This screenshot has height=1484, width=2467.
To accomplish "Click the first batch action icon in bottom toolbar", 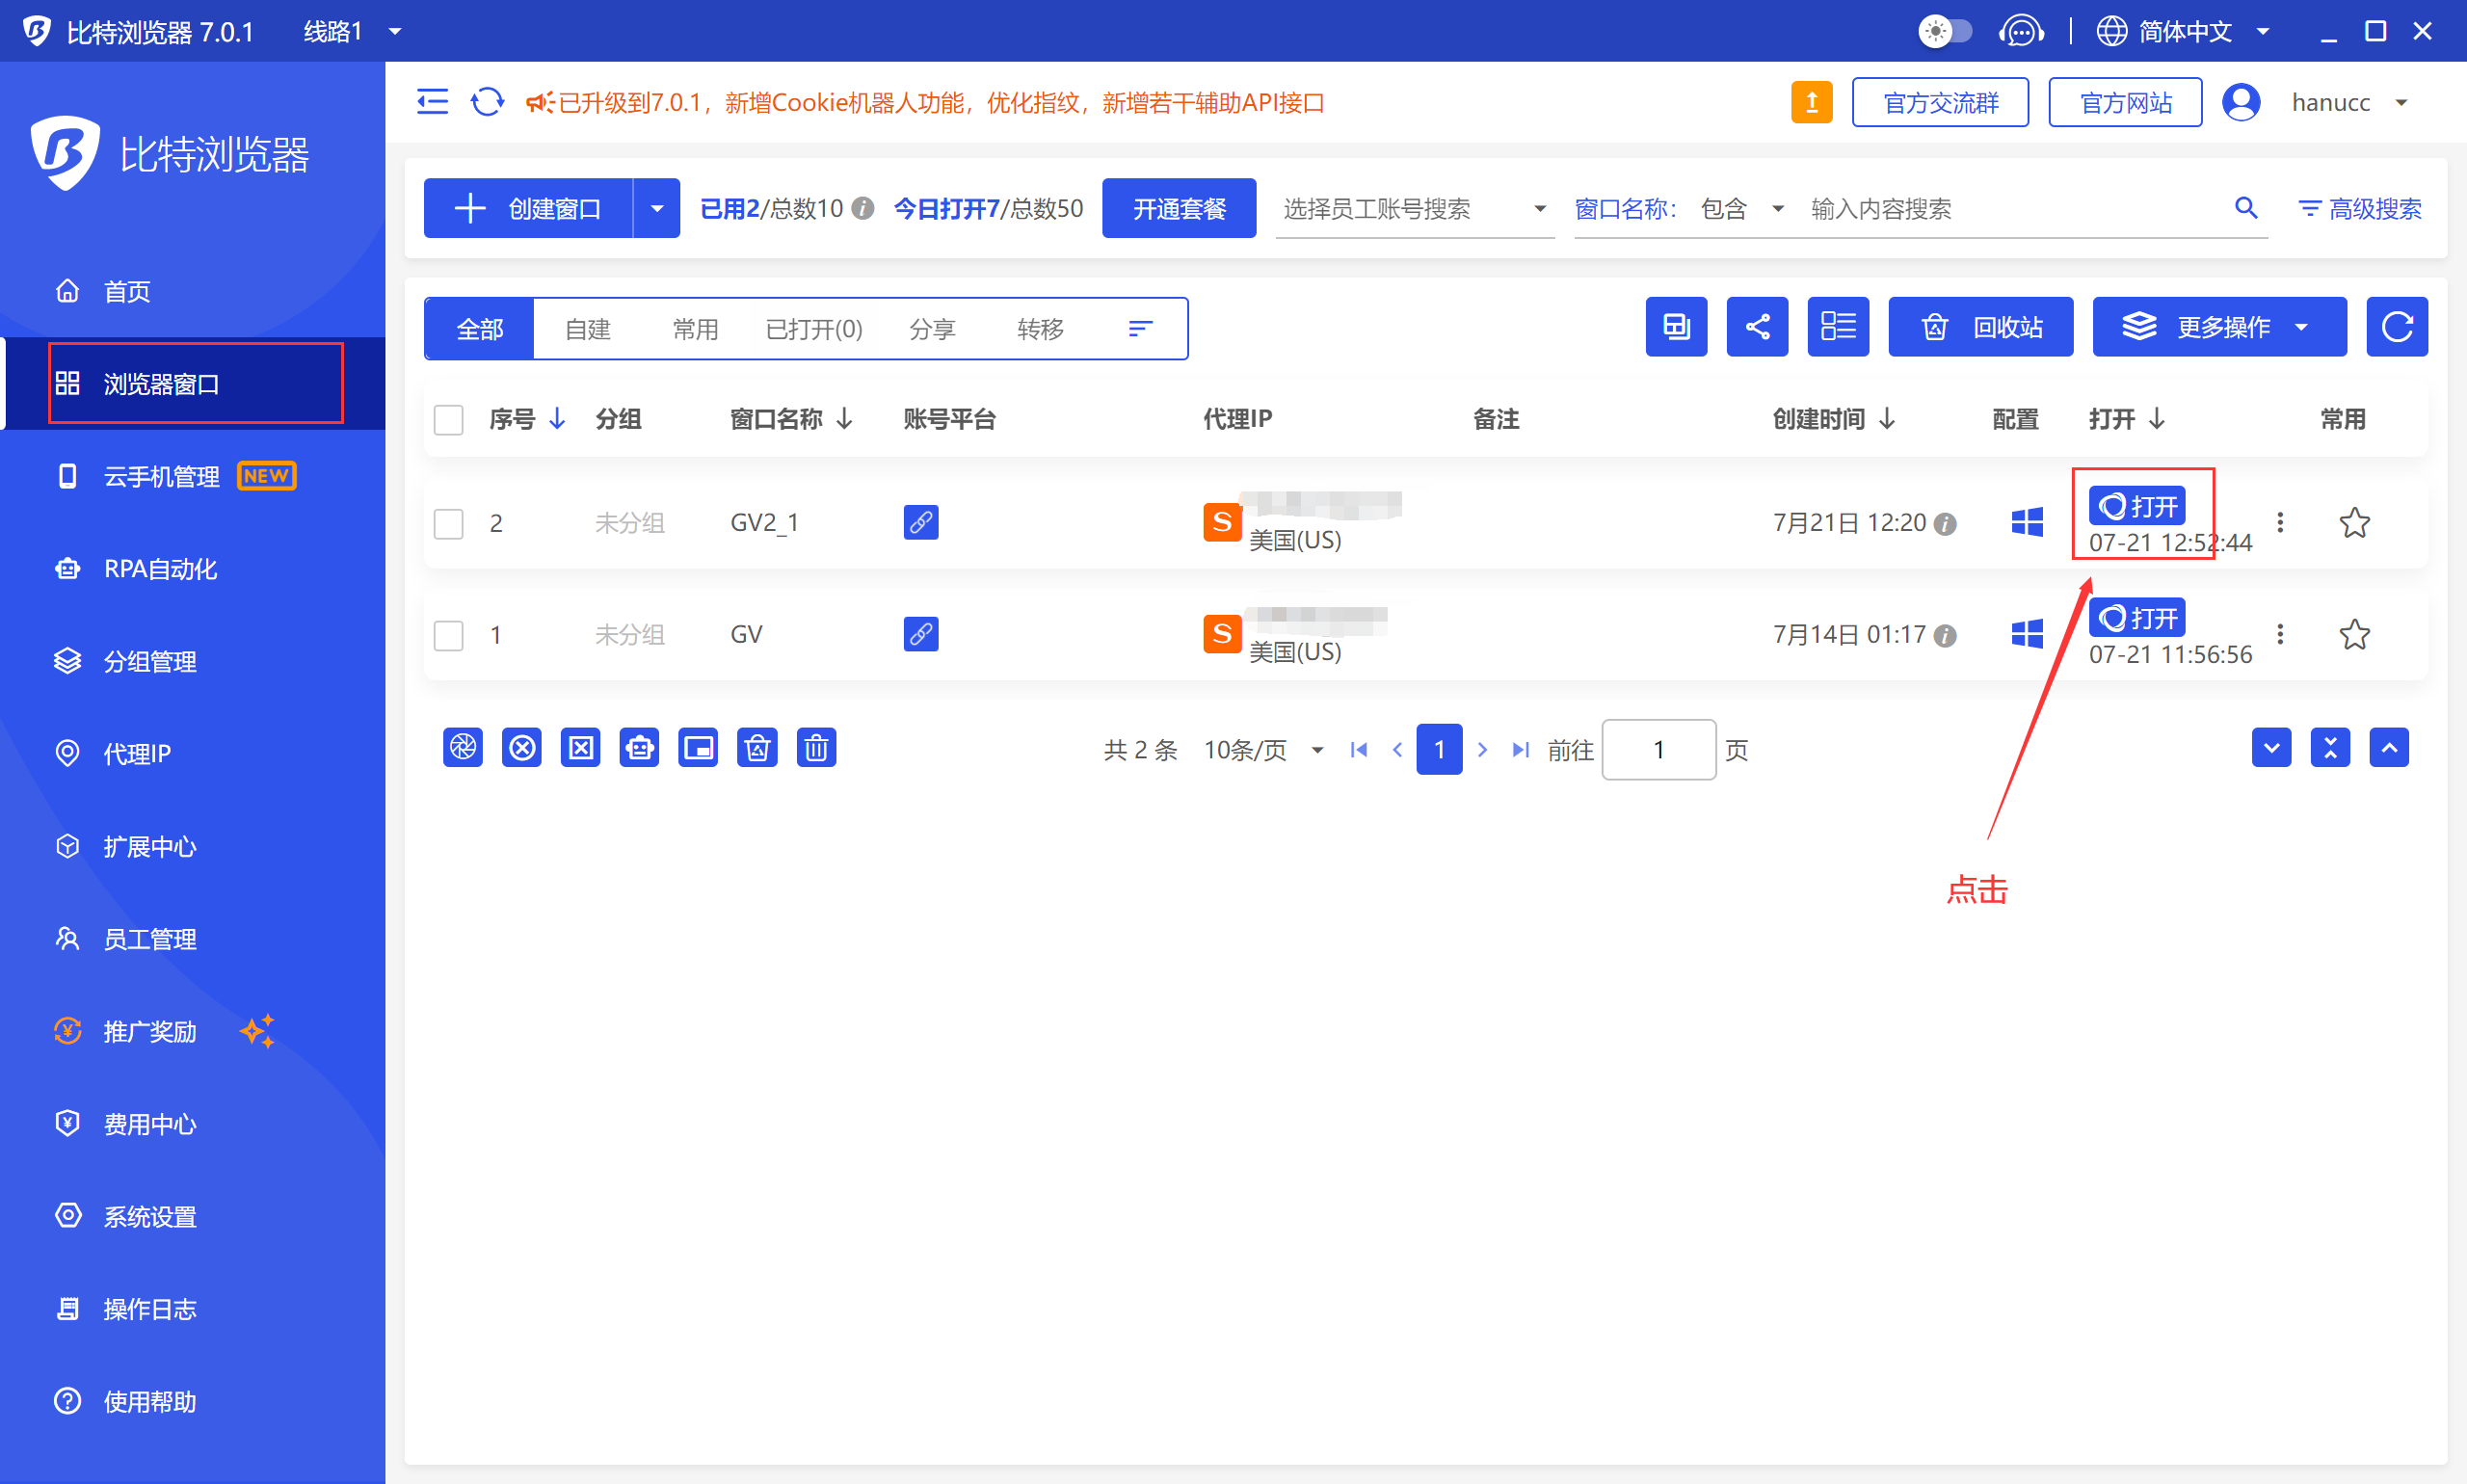I will click(x=463, y=748).
